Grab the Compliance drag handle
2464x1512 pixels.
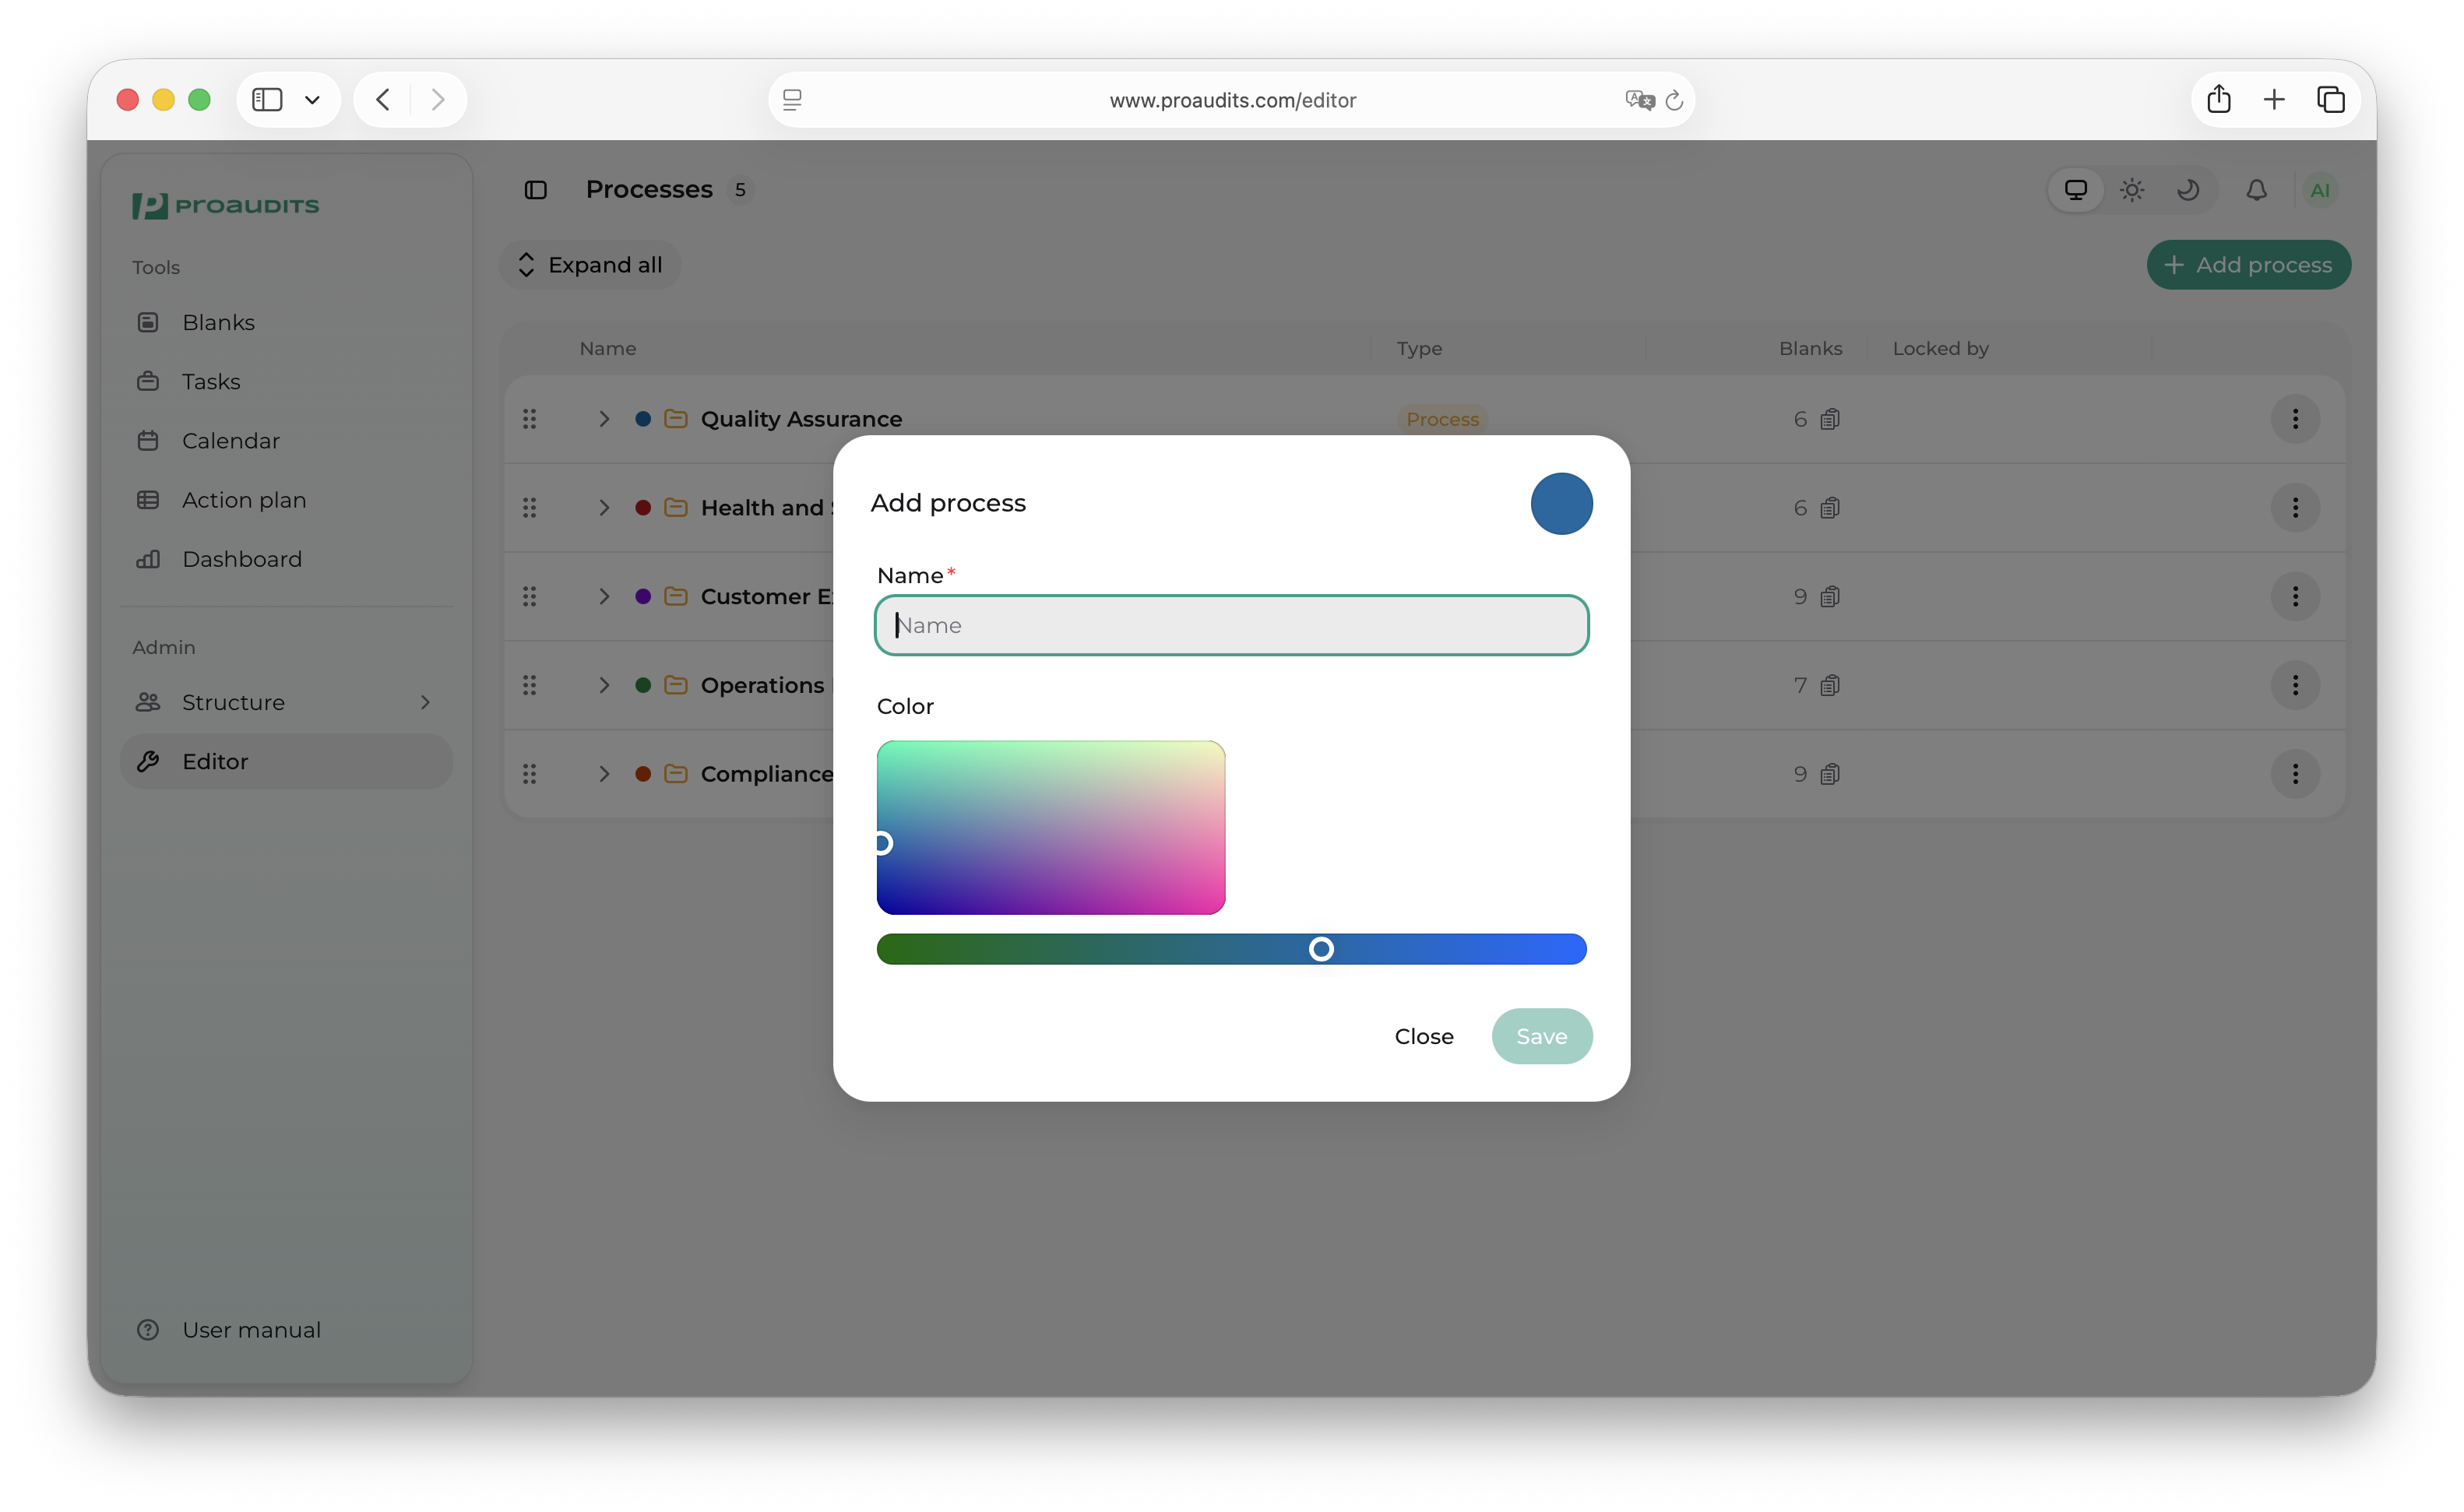point(530,774)
